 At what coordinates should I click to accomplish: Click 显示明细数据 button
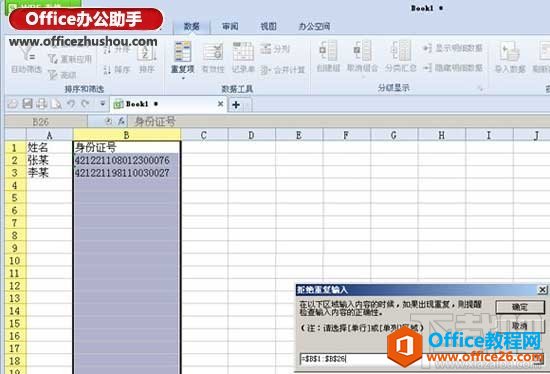tap(453, 48)
